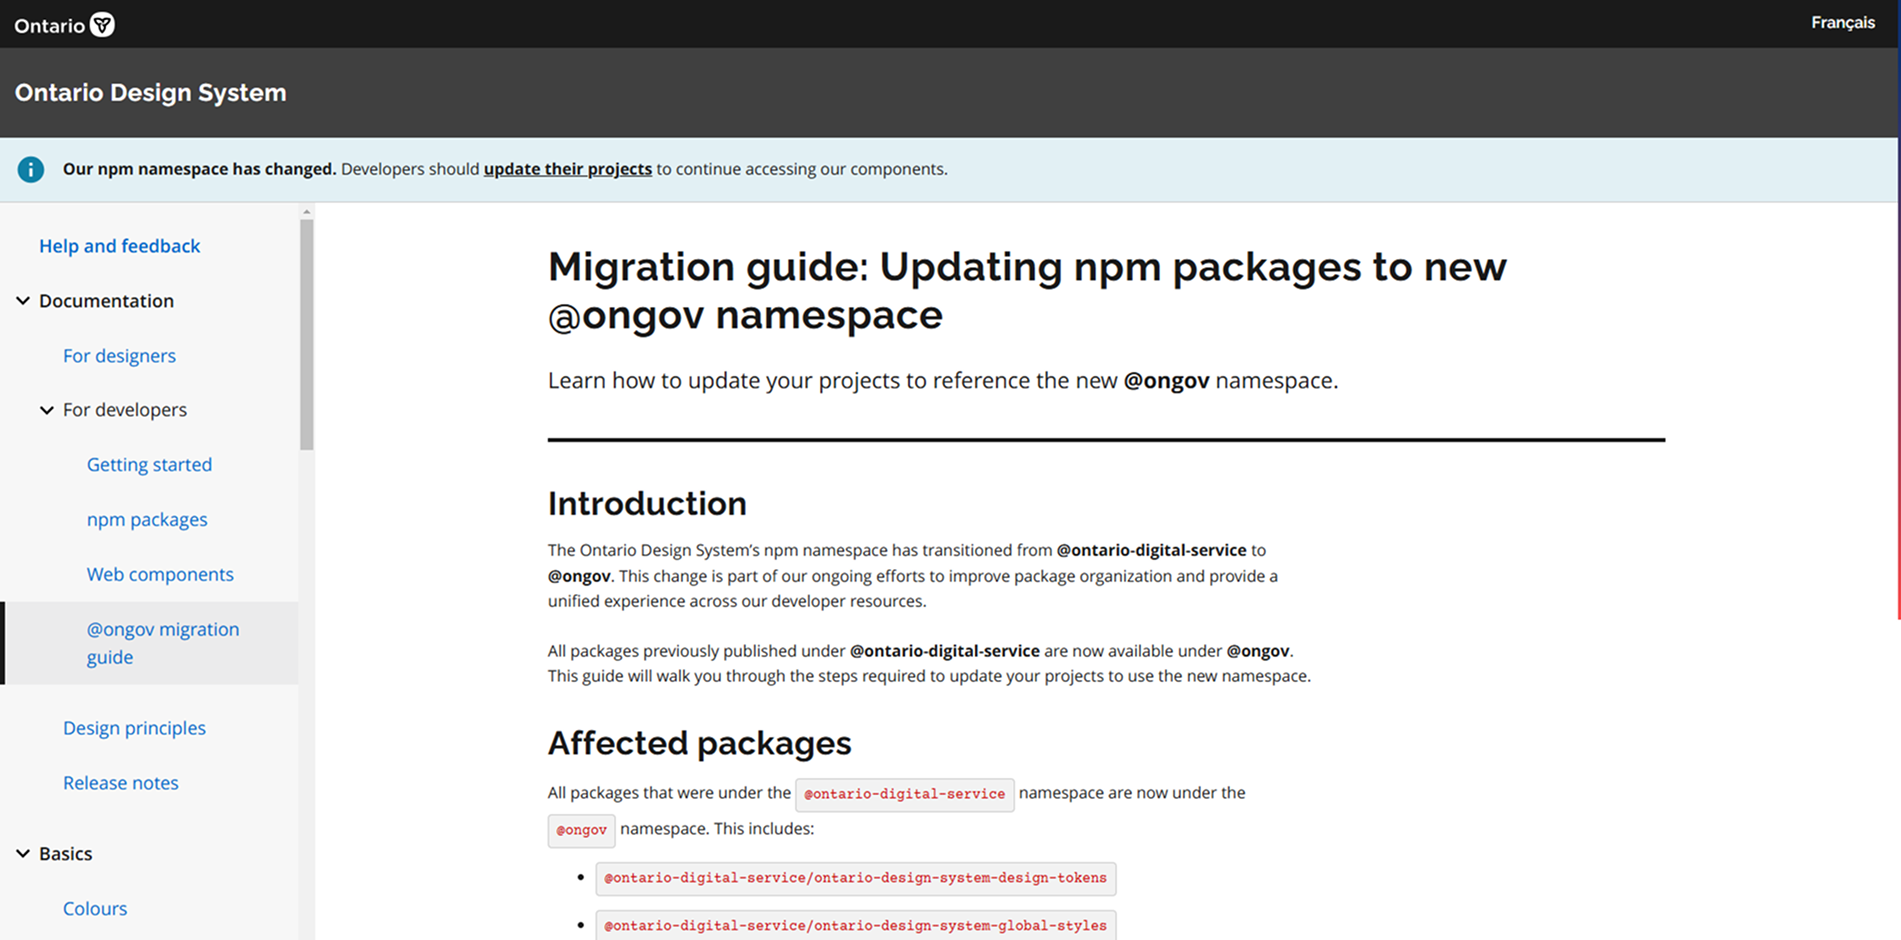Viewport: 1901px width, 940px height.
Task: Open Design principles page
Action: [134, 728]
